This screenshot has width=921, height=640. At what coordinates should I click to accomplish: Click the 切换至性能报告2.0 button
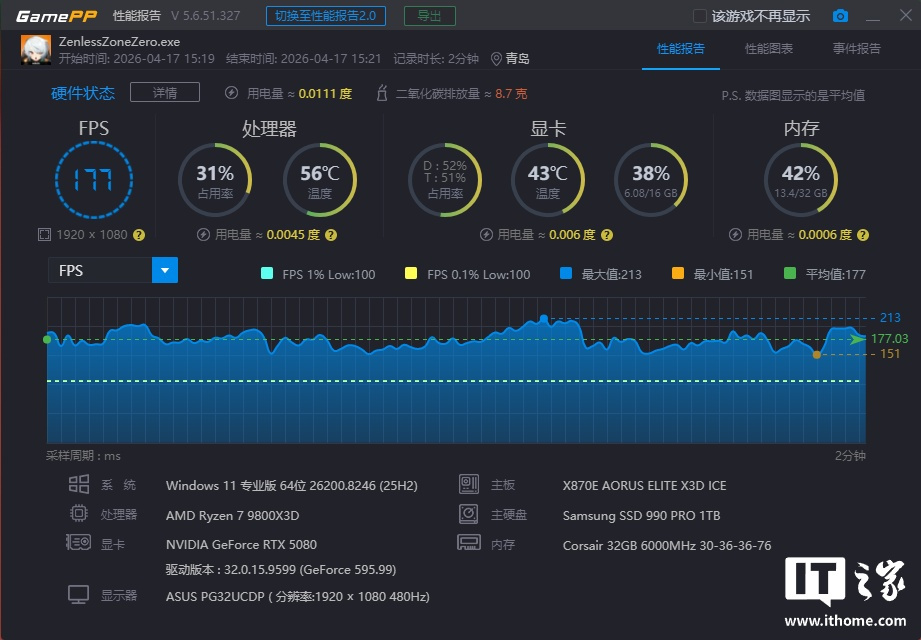(x=325, y=16)
